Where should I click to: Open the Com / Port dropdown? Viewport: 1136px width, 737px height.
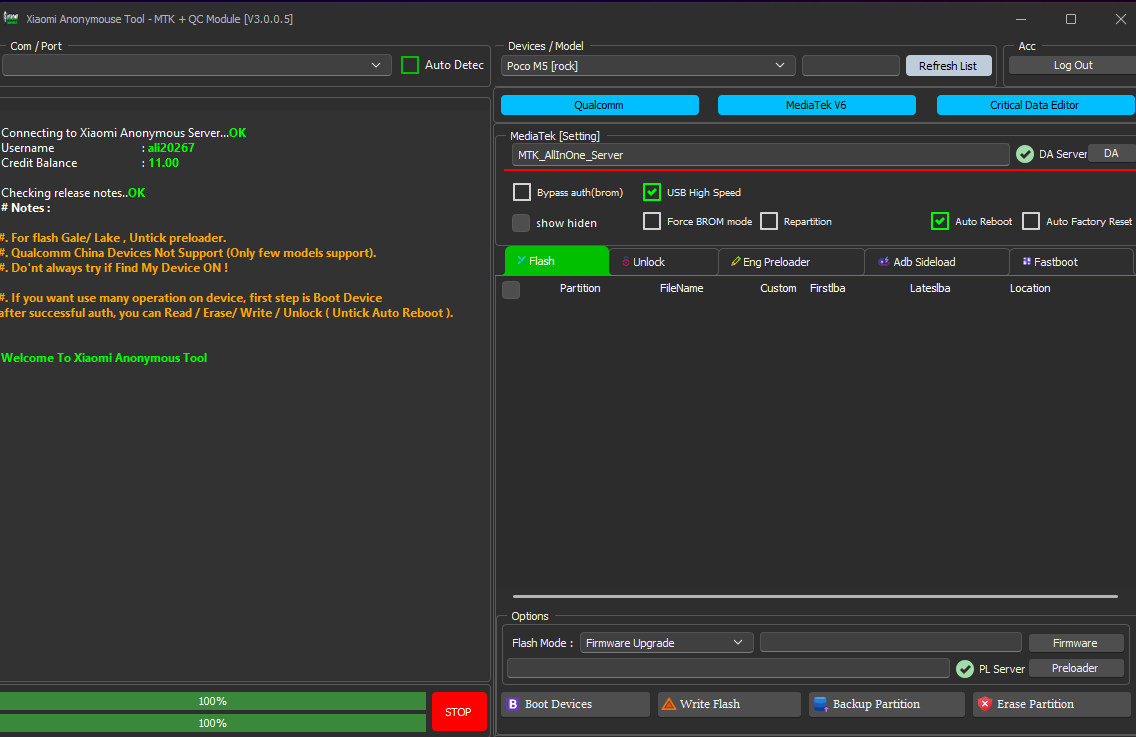click(x=197, y=65)
